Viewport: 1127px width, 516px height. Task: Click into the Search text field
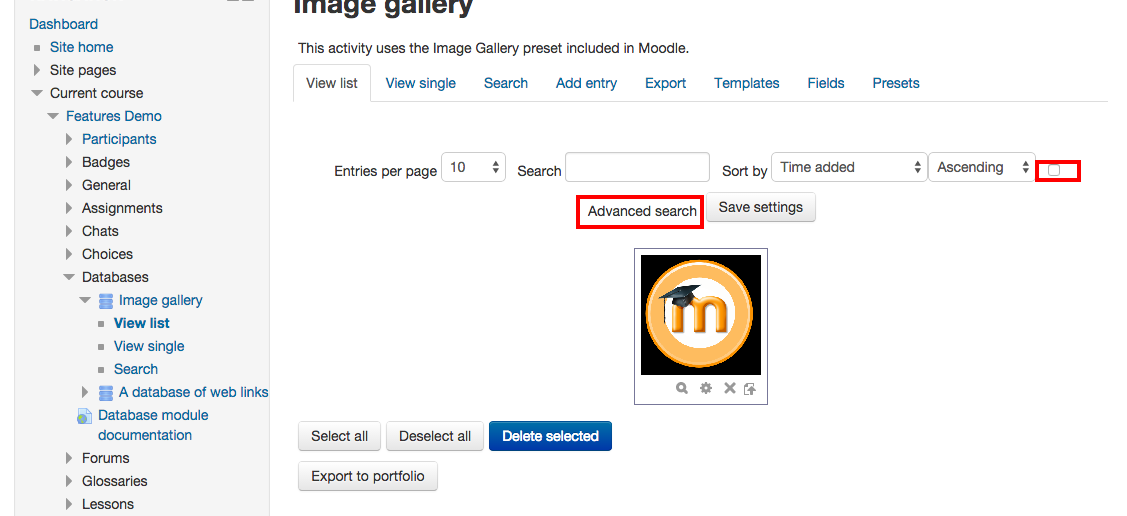(637, 167)
